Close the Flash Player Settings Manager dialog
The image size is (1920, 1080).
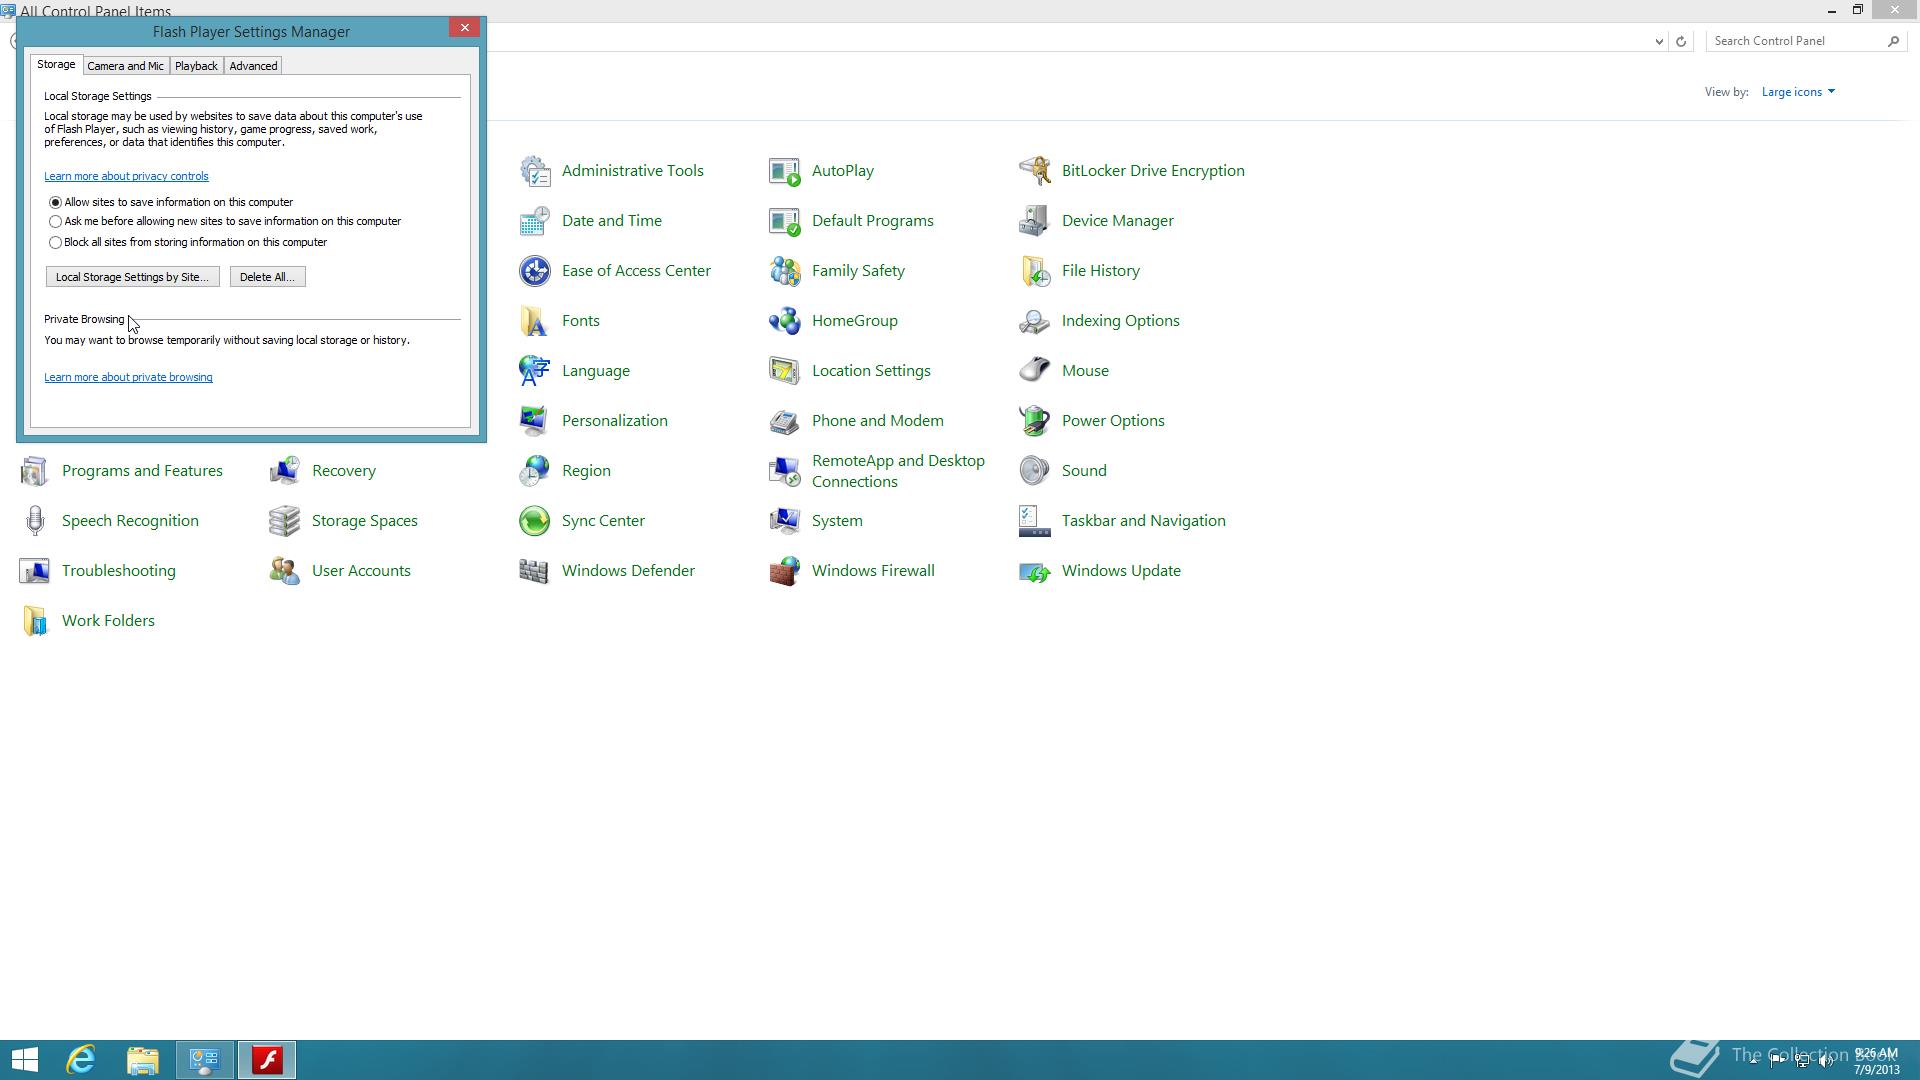(x=464, y=28)
